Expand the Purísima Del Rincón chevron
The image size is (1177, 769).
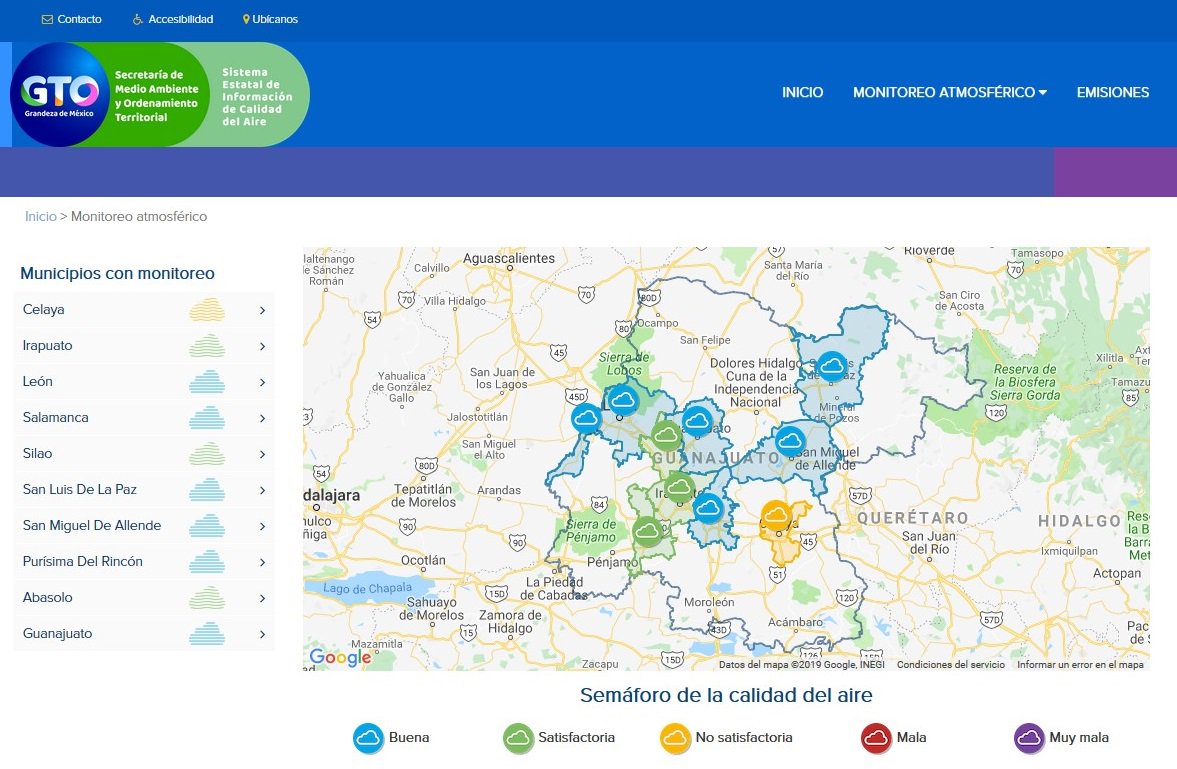click(x=262, y=562)
